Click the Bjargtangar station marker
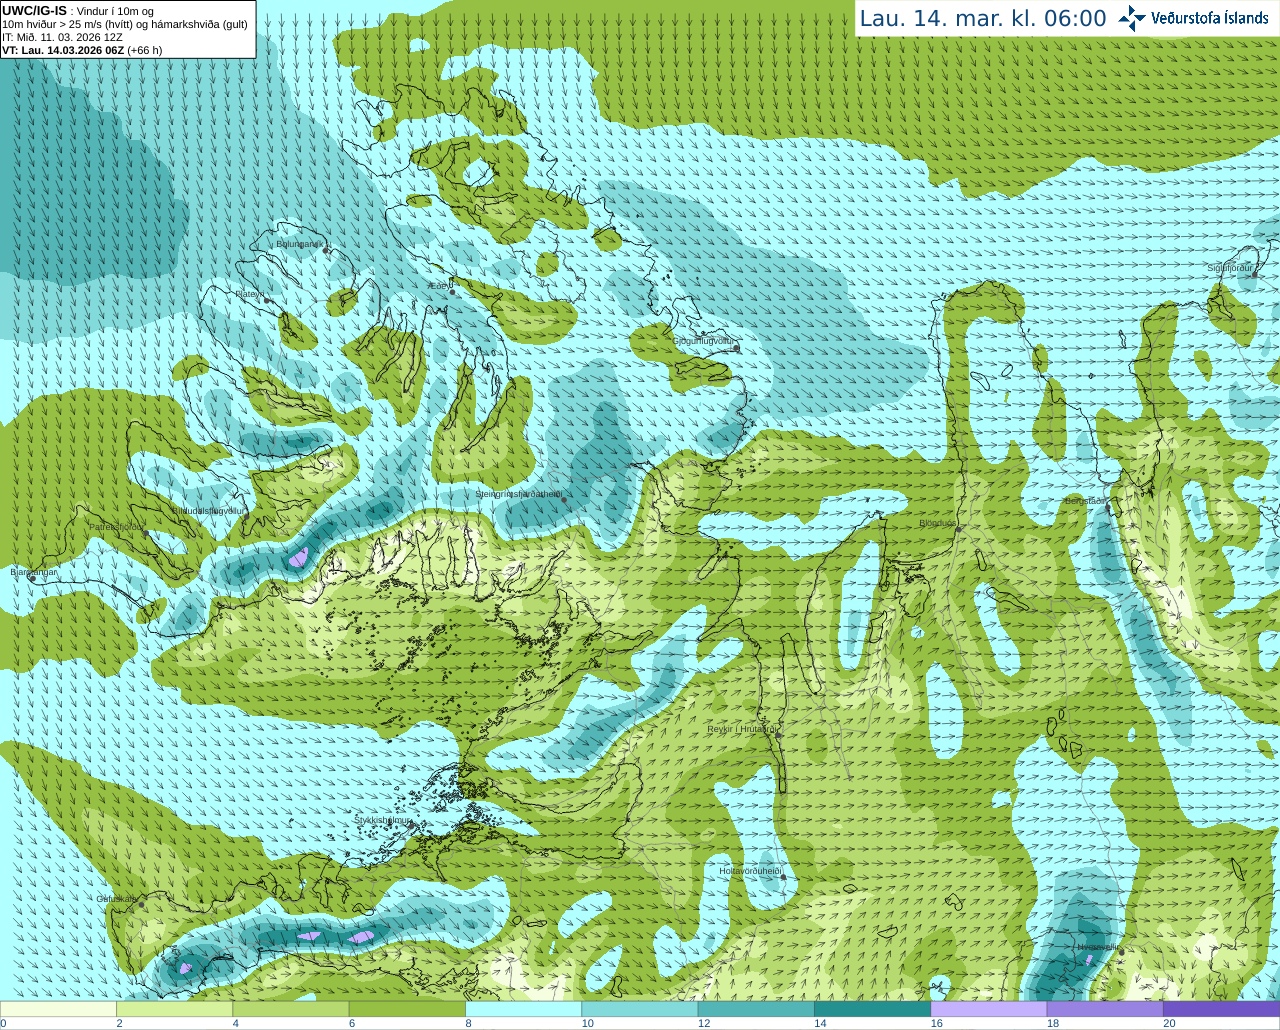This screenshot has width=1280, height=1030. click(x=32, y=579)
